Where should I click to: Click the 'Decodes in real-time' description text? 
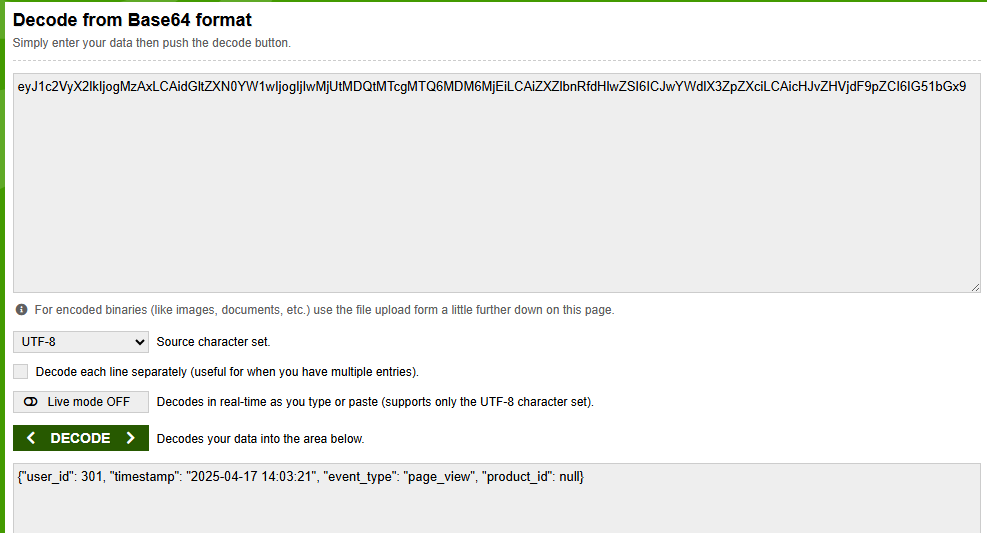point(375,401)
